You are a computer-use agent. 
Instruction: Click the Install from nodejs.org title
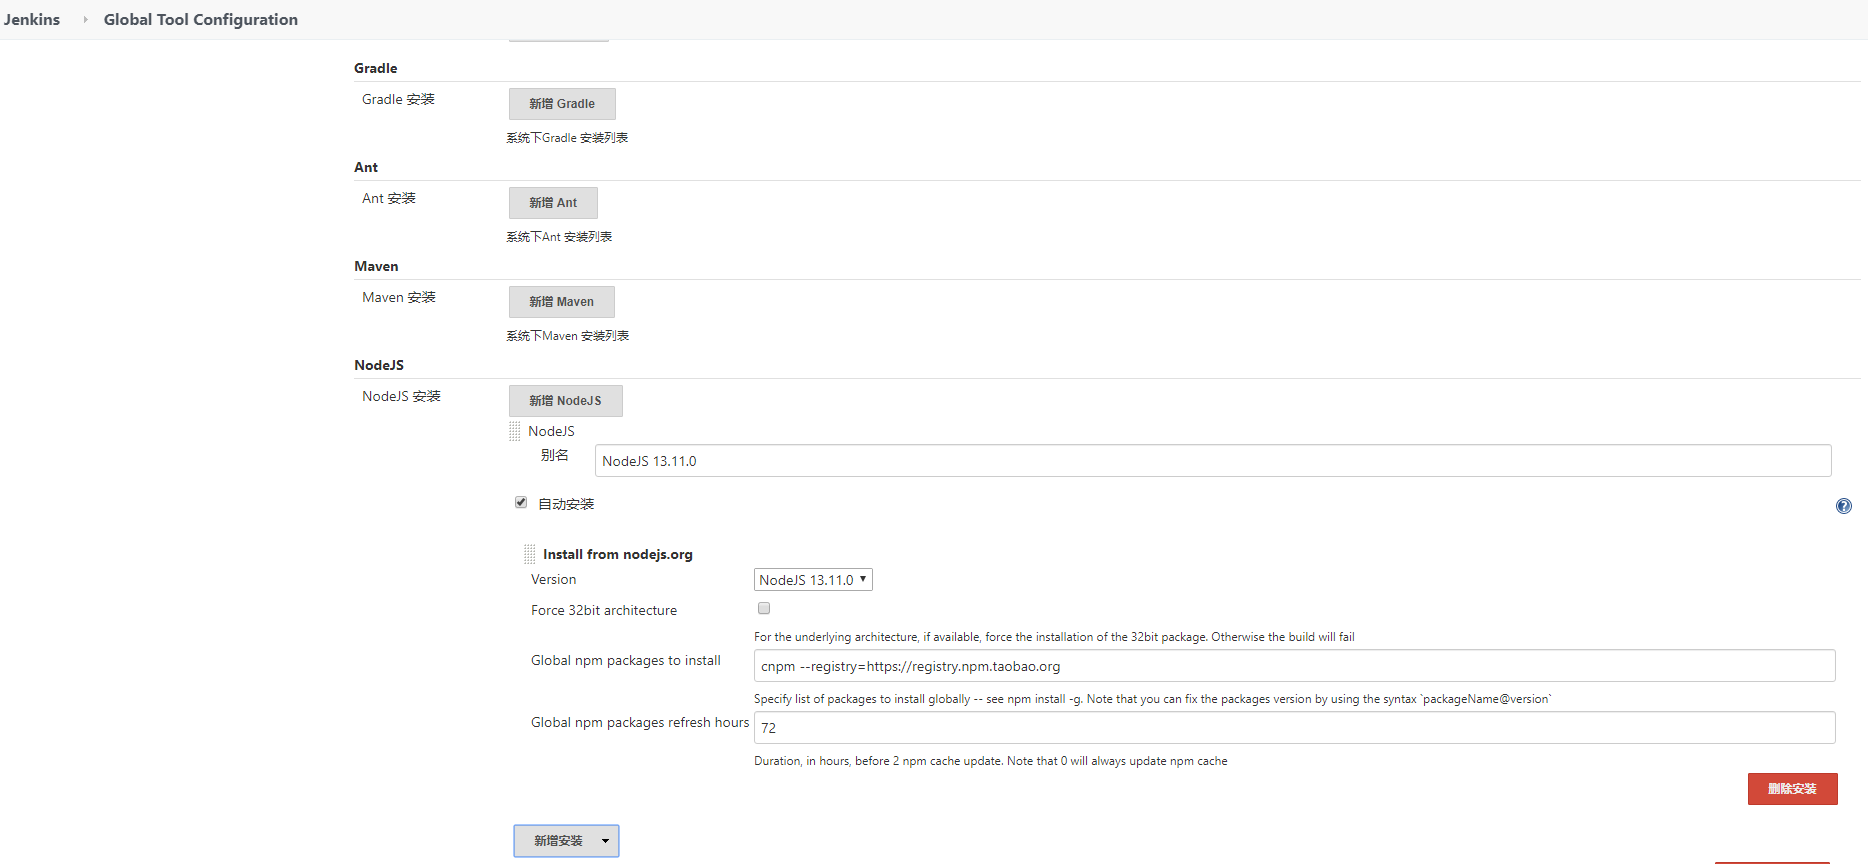618,554
